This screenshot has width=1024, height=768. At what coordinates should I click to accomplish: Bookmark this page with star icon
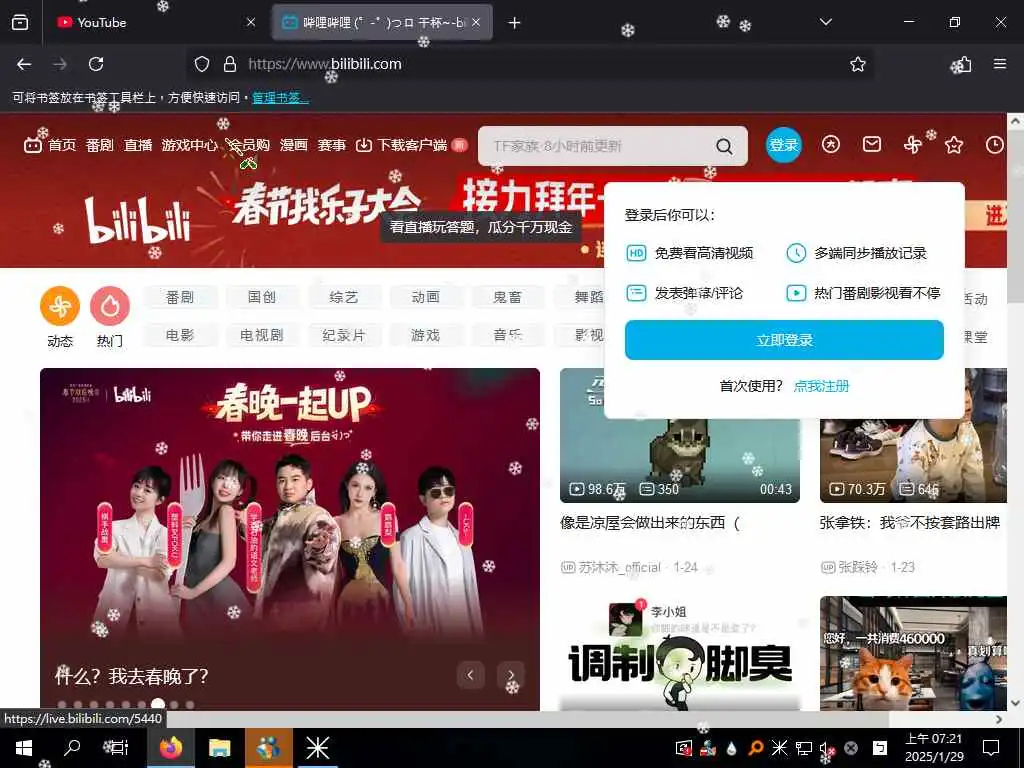[x=857, y=64]
